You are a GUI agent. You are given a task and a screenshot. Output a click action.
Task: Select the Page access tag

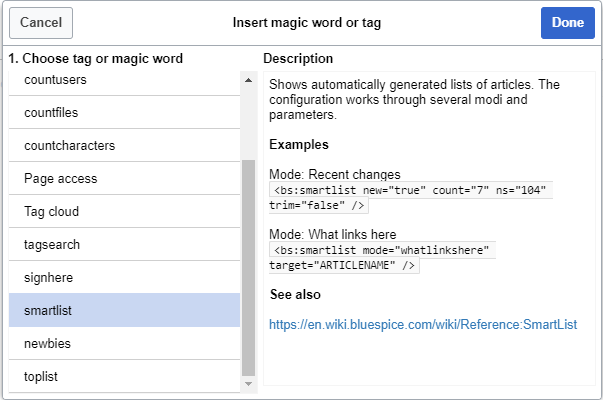click(x=124, y=179)
